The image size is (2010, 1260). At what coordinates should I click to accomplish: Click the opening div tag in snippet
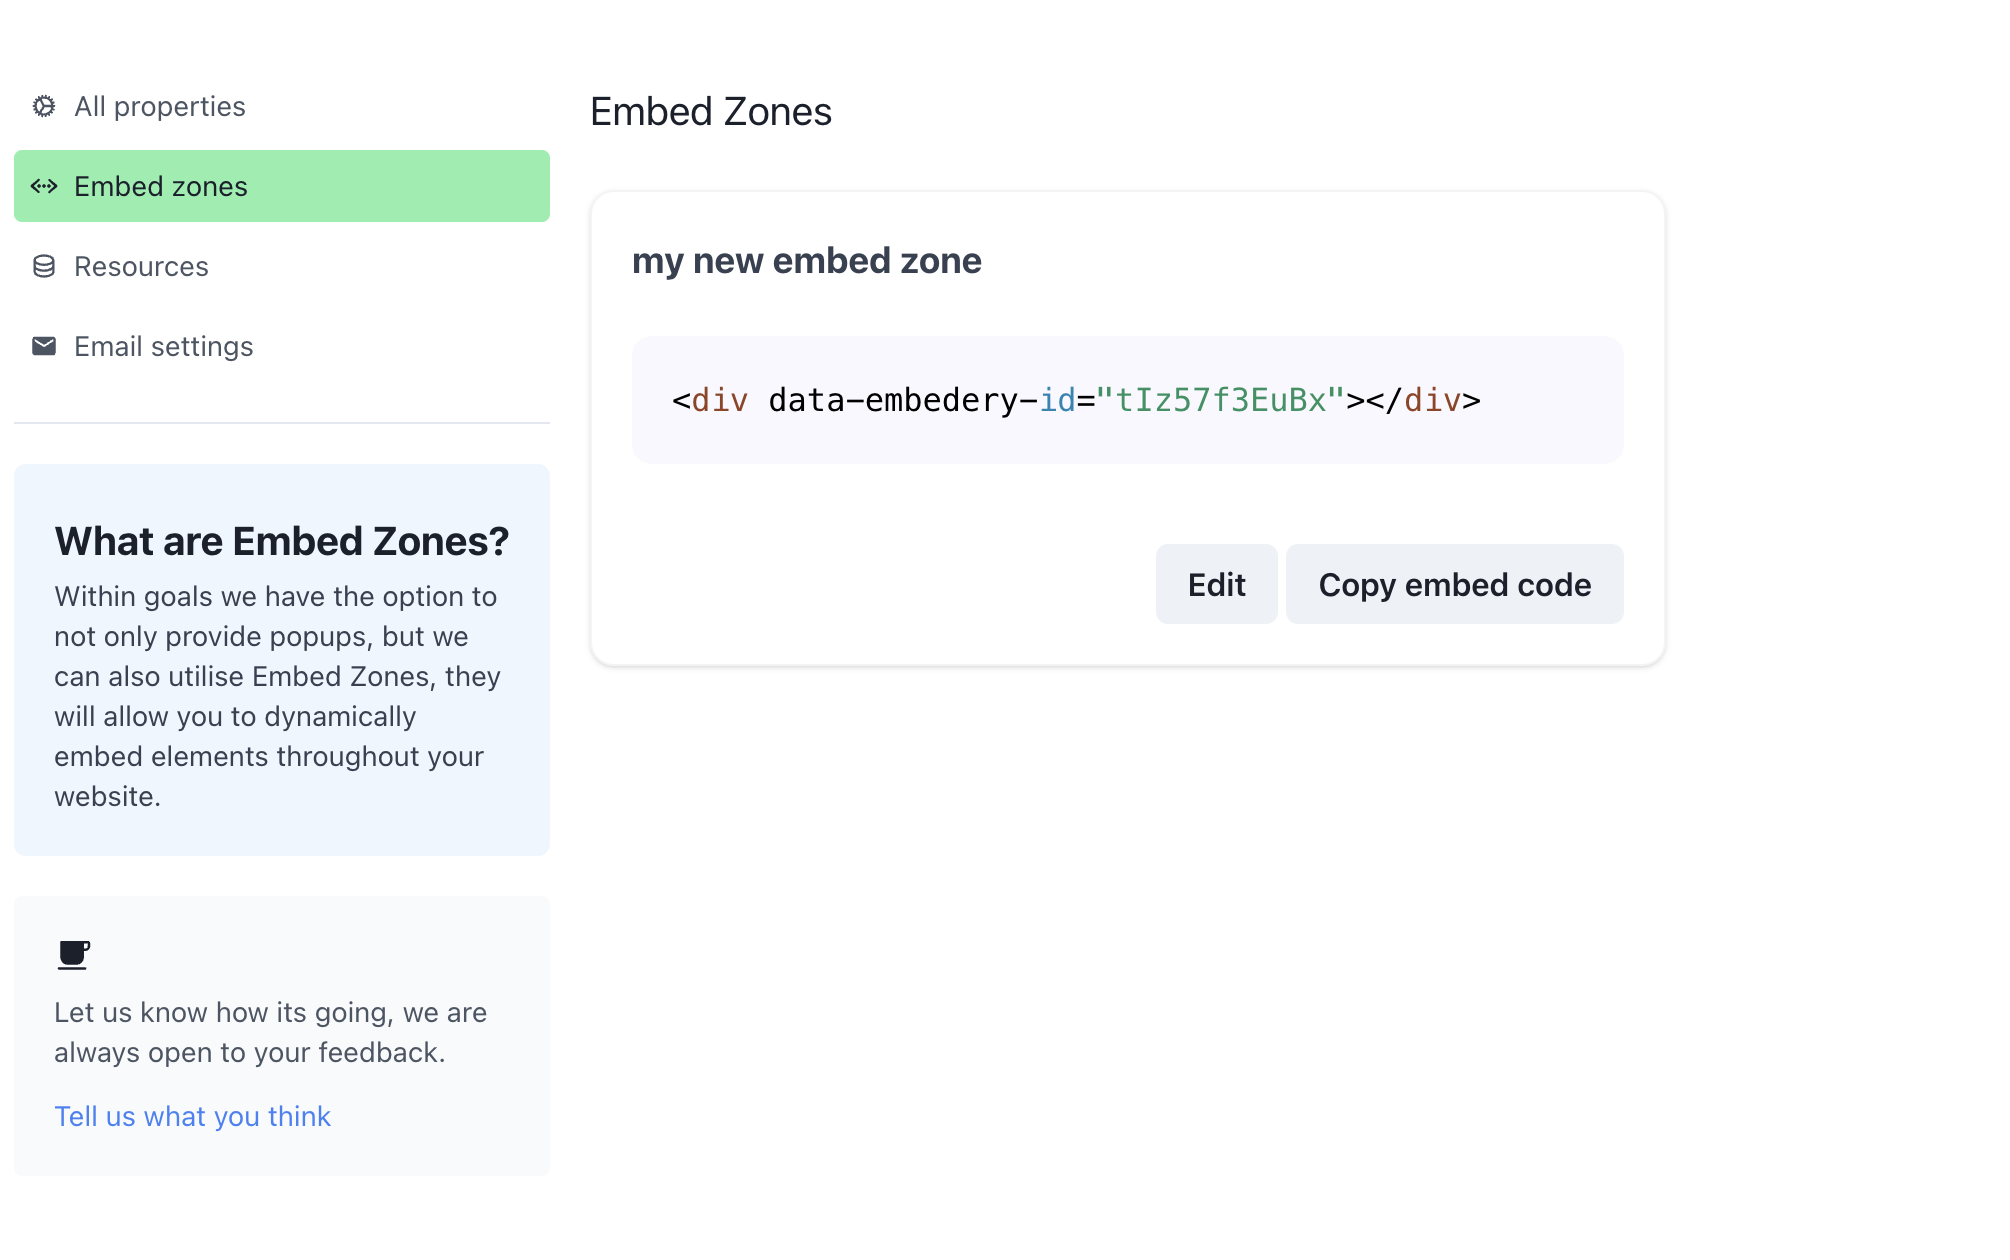tap(710, 400)
